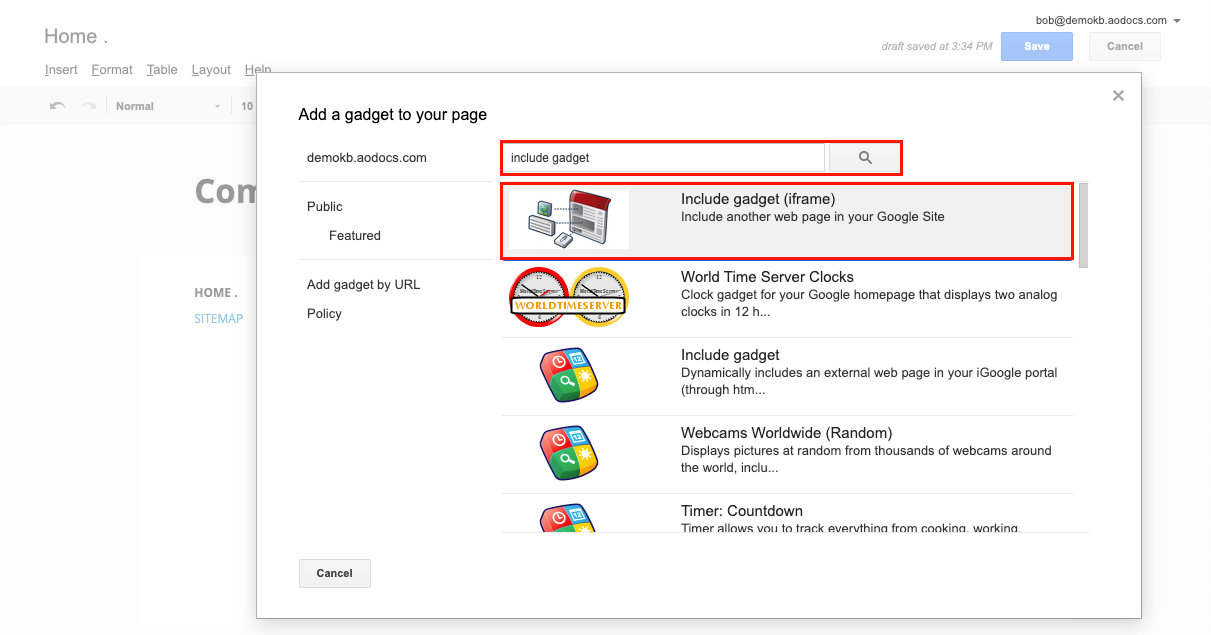Viewport: 1211px width, 635px height.
Task: Click the undo arrow icon
Action: pos(57,105)
